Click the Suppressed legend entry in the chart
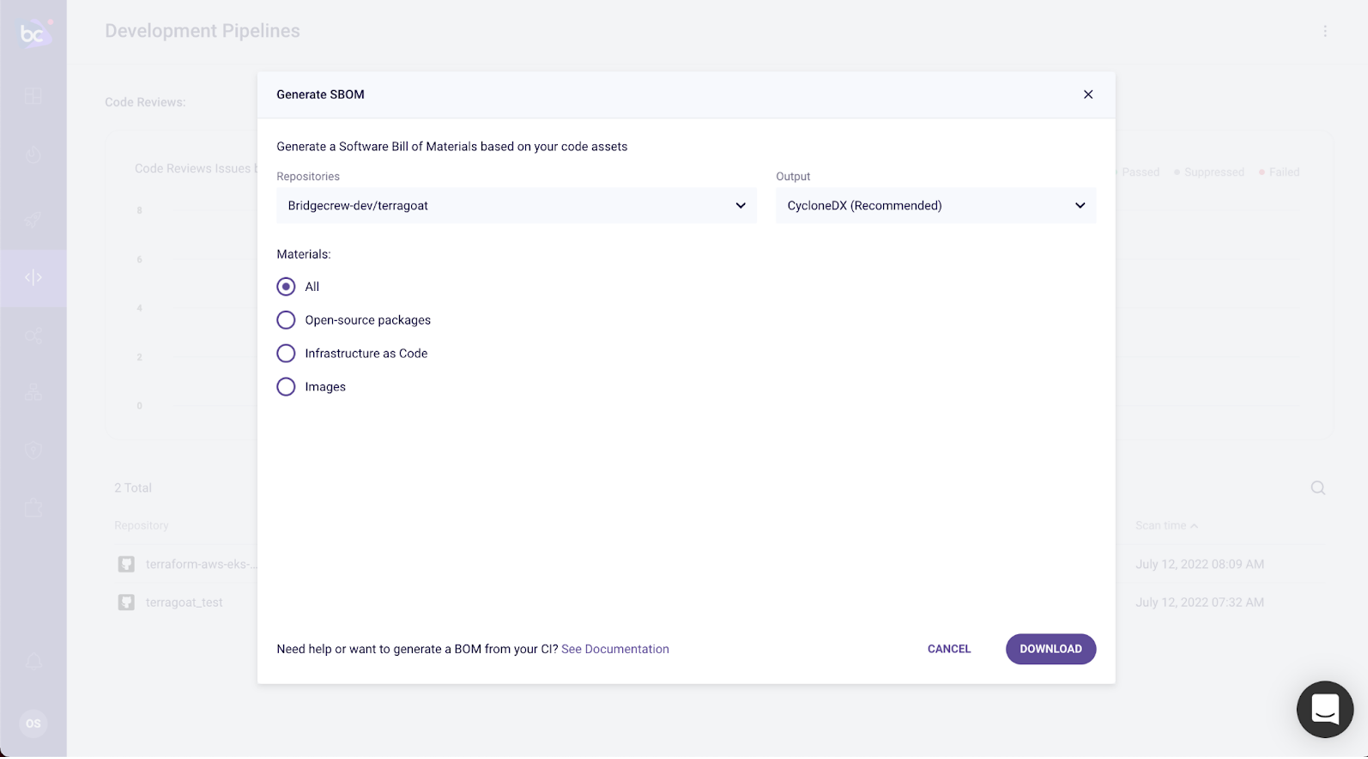Image resolution: width=1368 pixels, height=759 pixels. pyautogui.click(x=1209, y=172)
